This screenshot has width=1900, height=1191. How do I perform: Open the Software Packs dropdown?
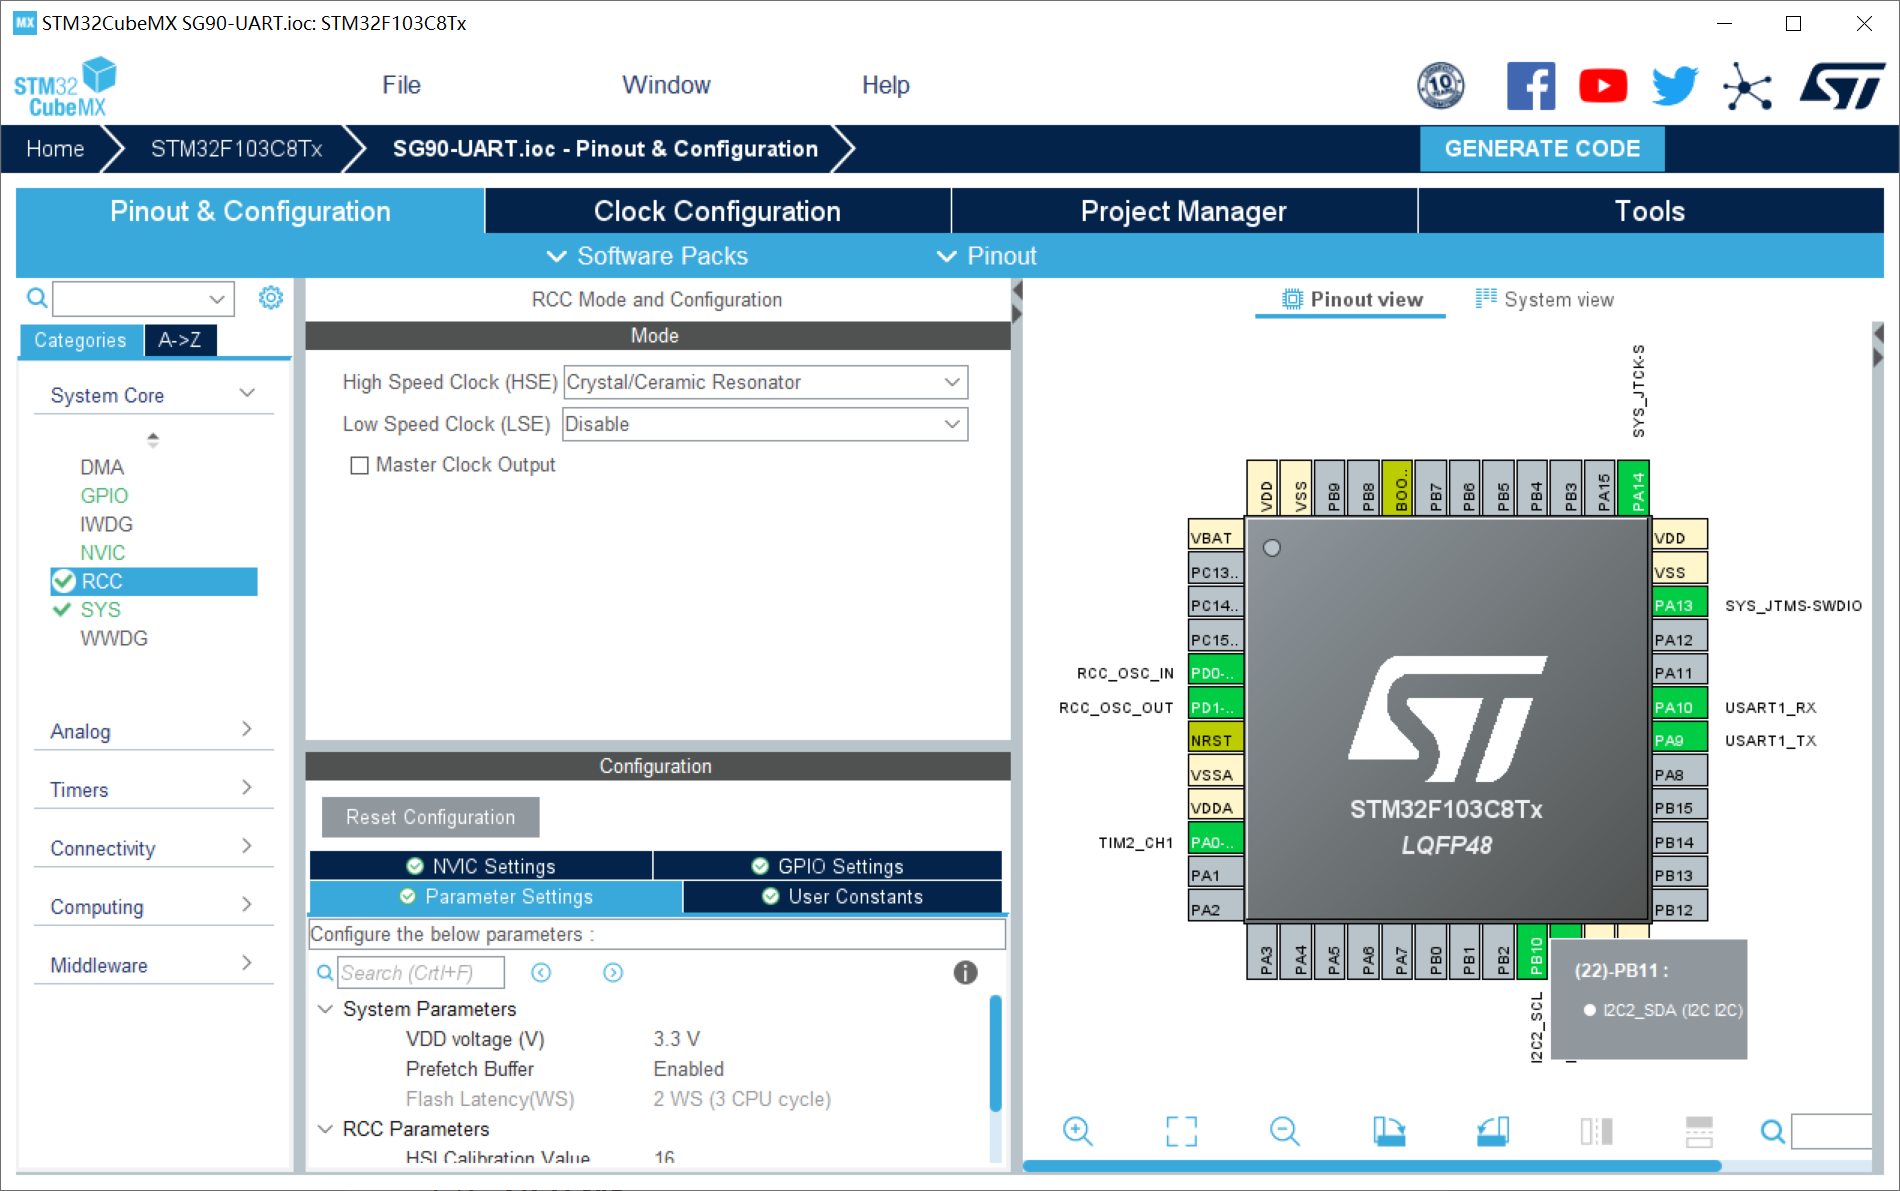647,256
